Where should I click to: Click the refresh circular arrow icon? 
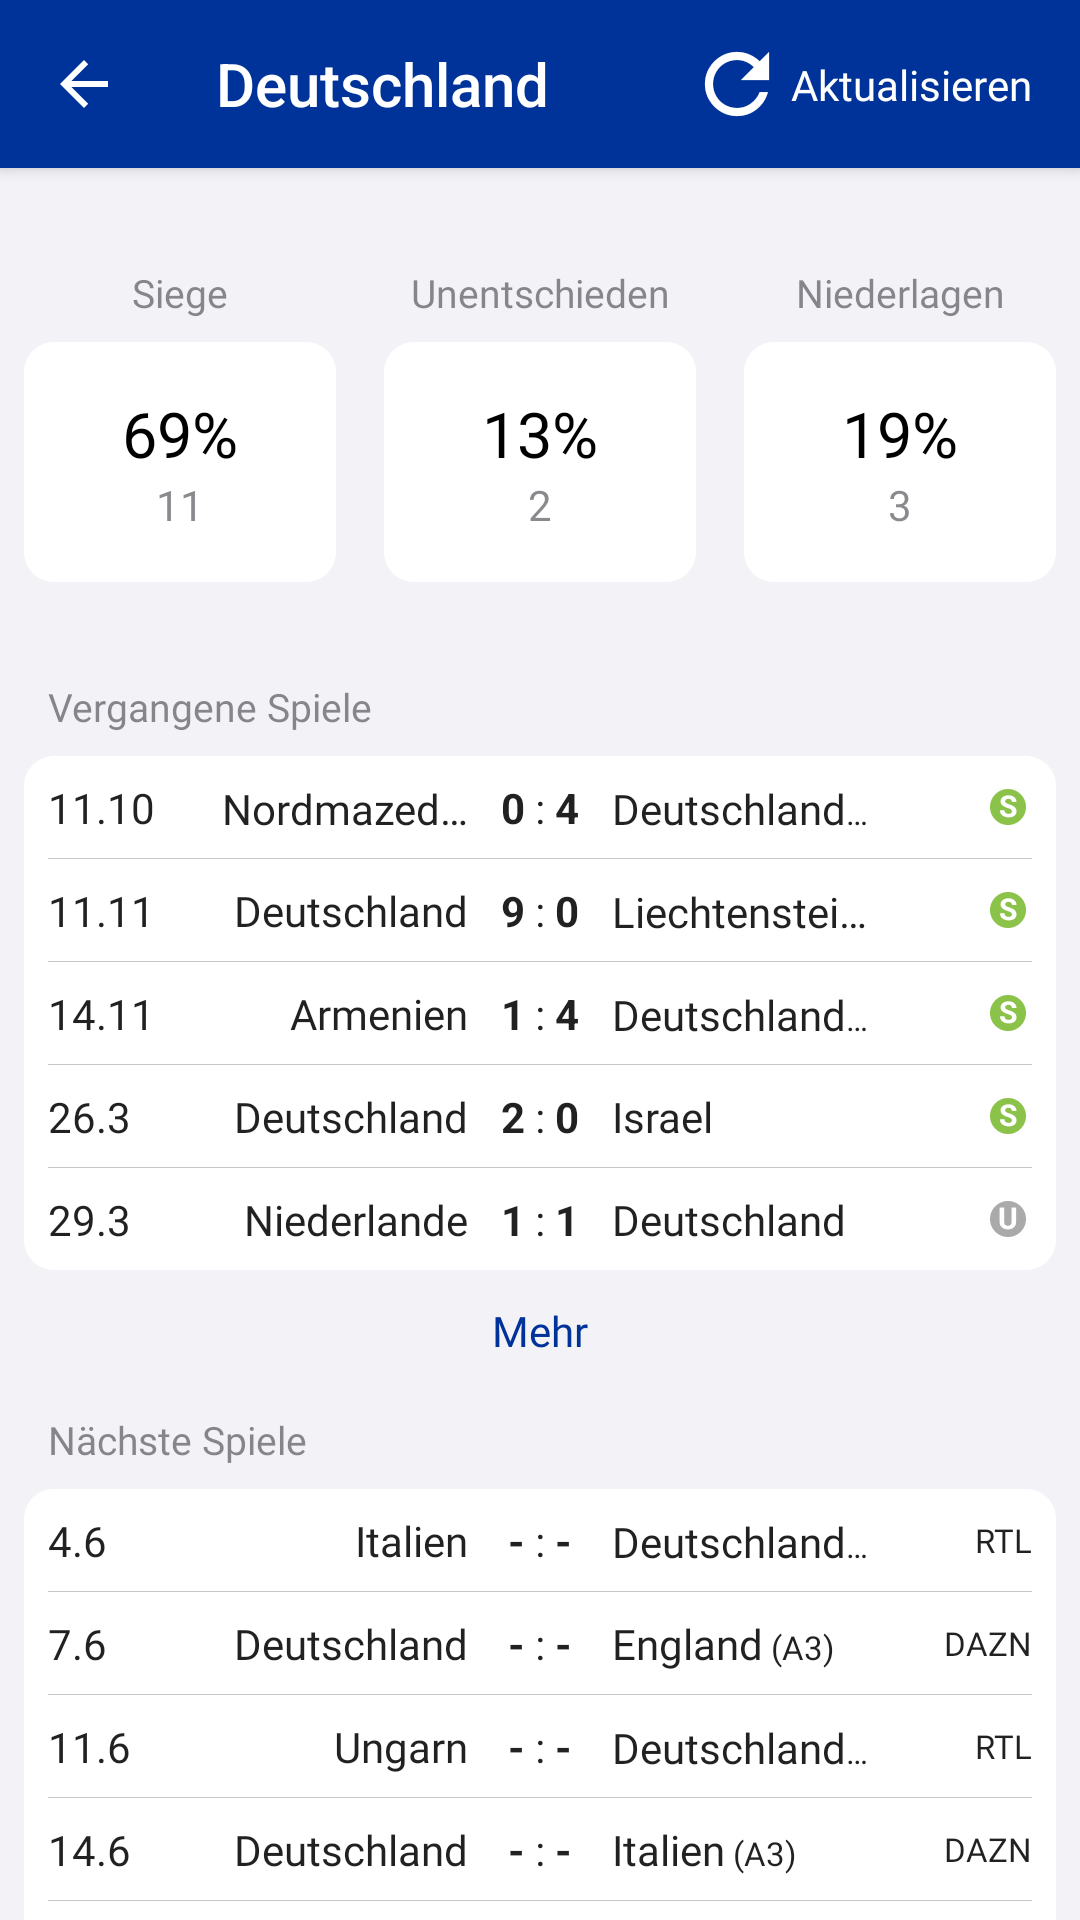[x=737, y=84]
